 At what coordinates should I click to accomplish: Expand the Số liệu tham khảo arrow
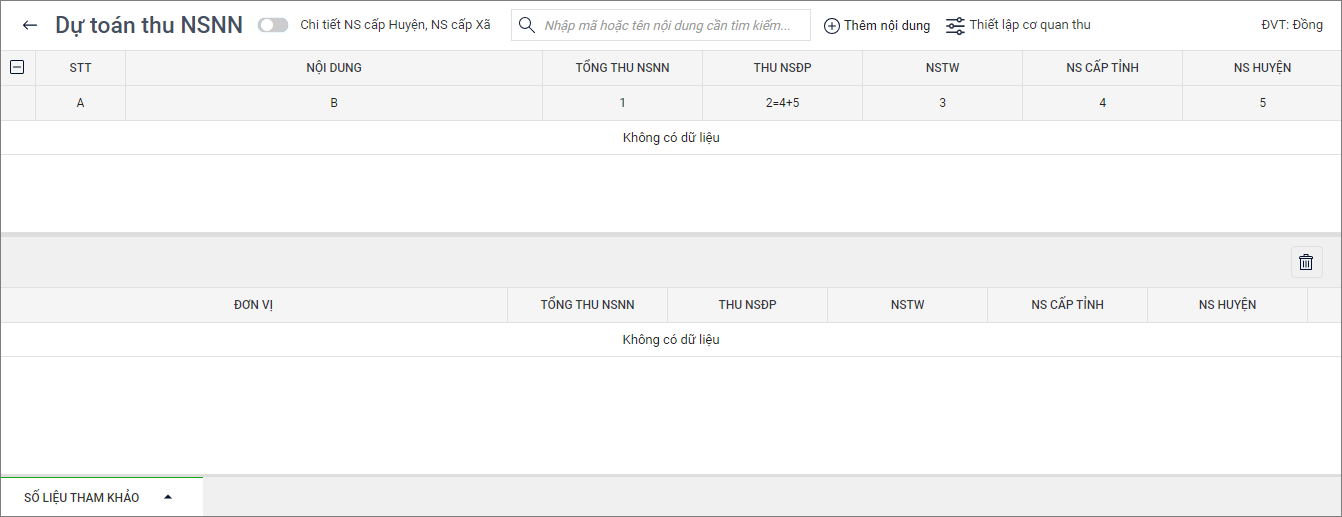168,497
